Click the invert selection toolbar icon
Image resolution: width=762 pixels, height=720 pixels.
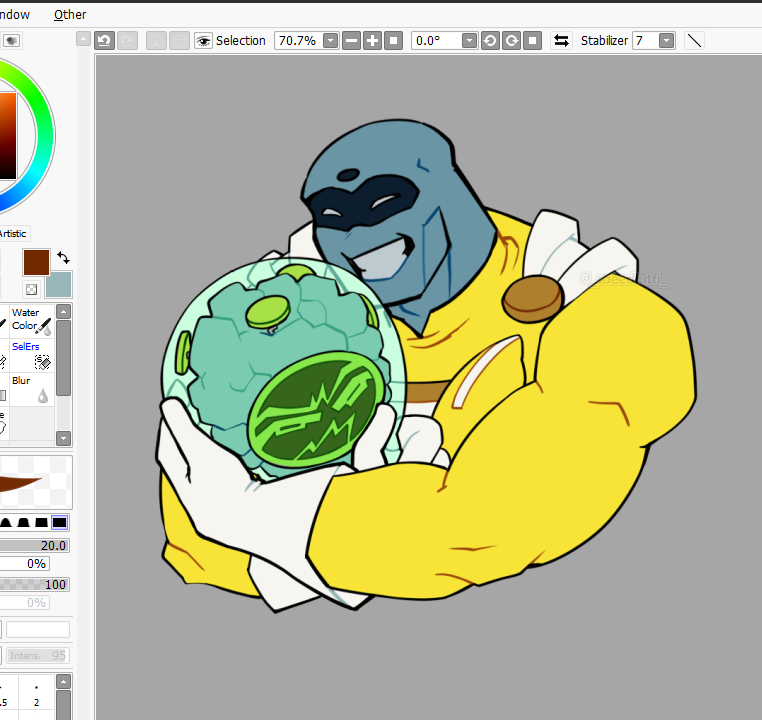179,40
